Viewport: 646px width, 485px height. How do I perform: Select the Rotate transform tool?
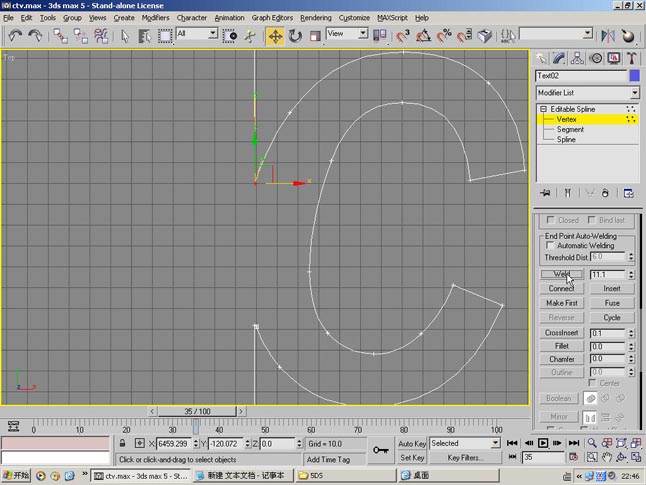[295, 35]
